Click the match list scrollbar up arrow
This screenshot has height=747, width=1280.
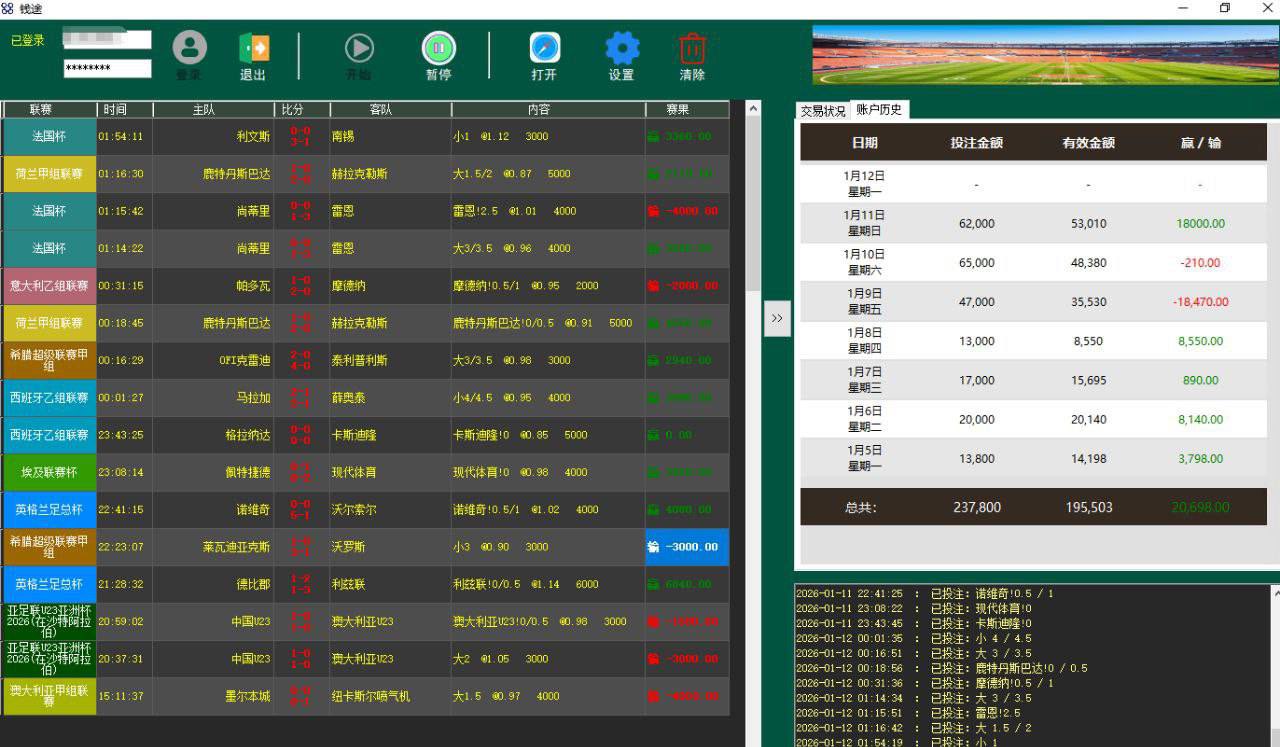coord(753,108)
